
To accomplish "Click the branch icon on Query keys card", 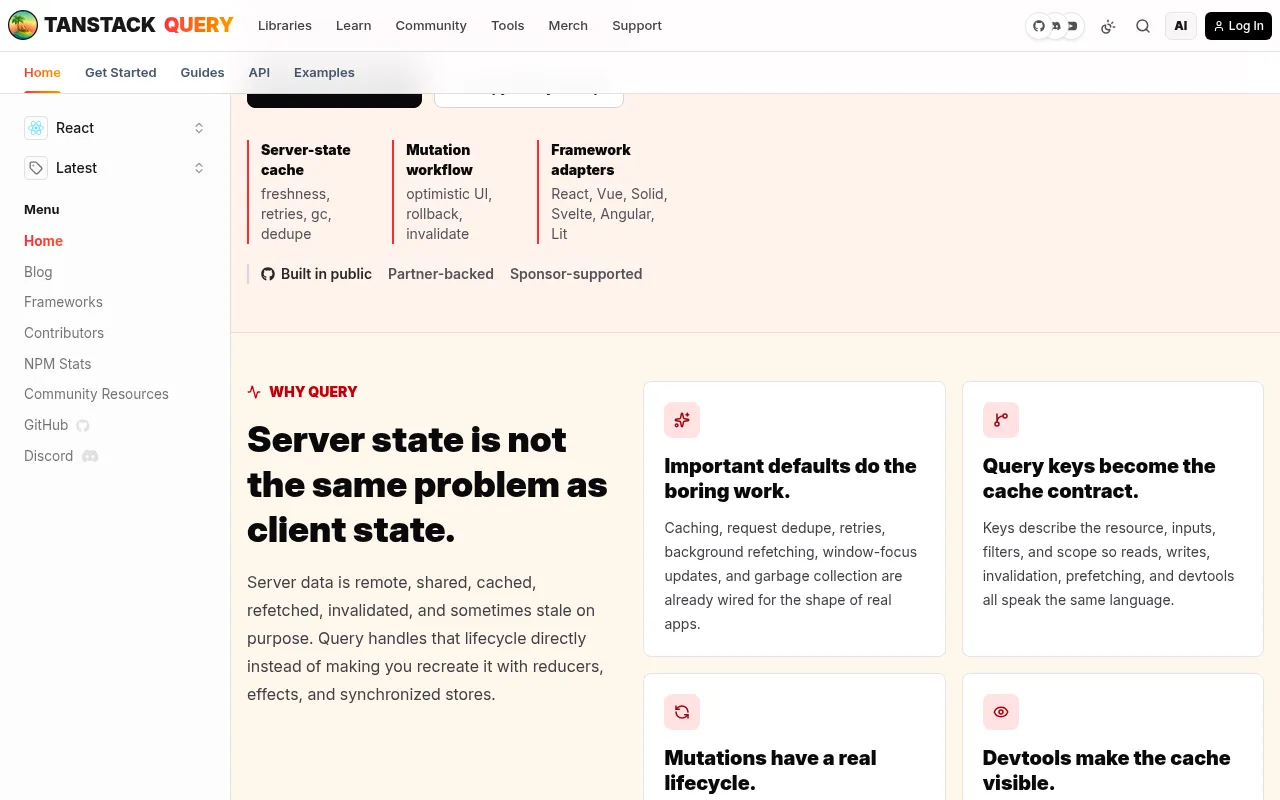I will pyautogui.click(x=1001, y=420).
